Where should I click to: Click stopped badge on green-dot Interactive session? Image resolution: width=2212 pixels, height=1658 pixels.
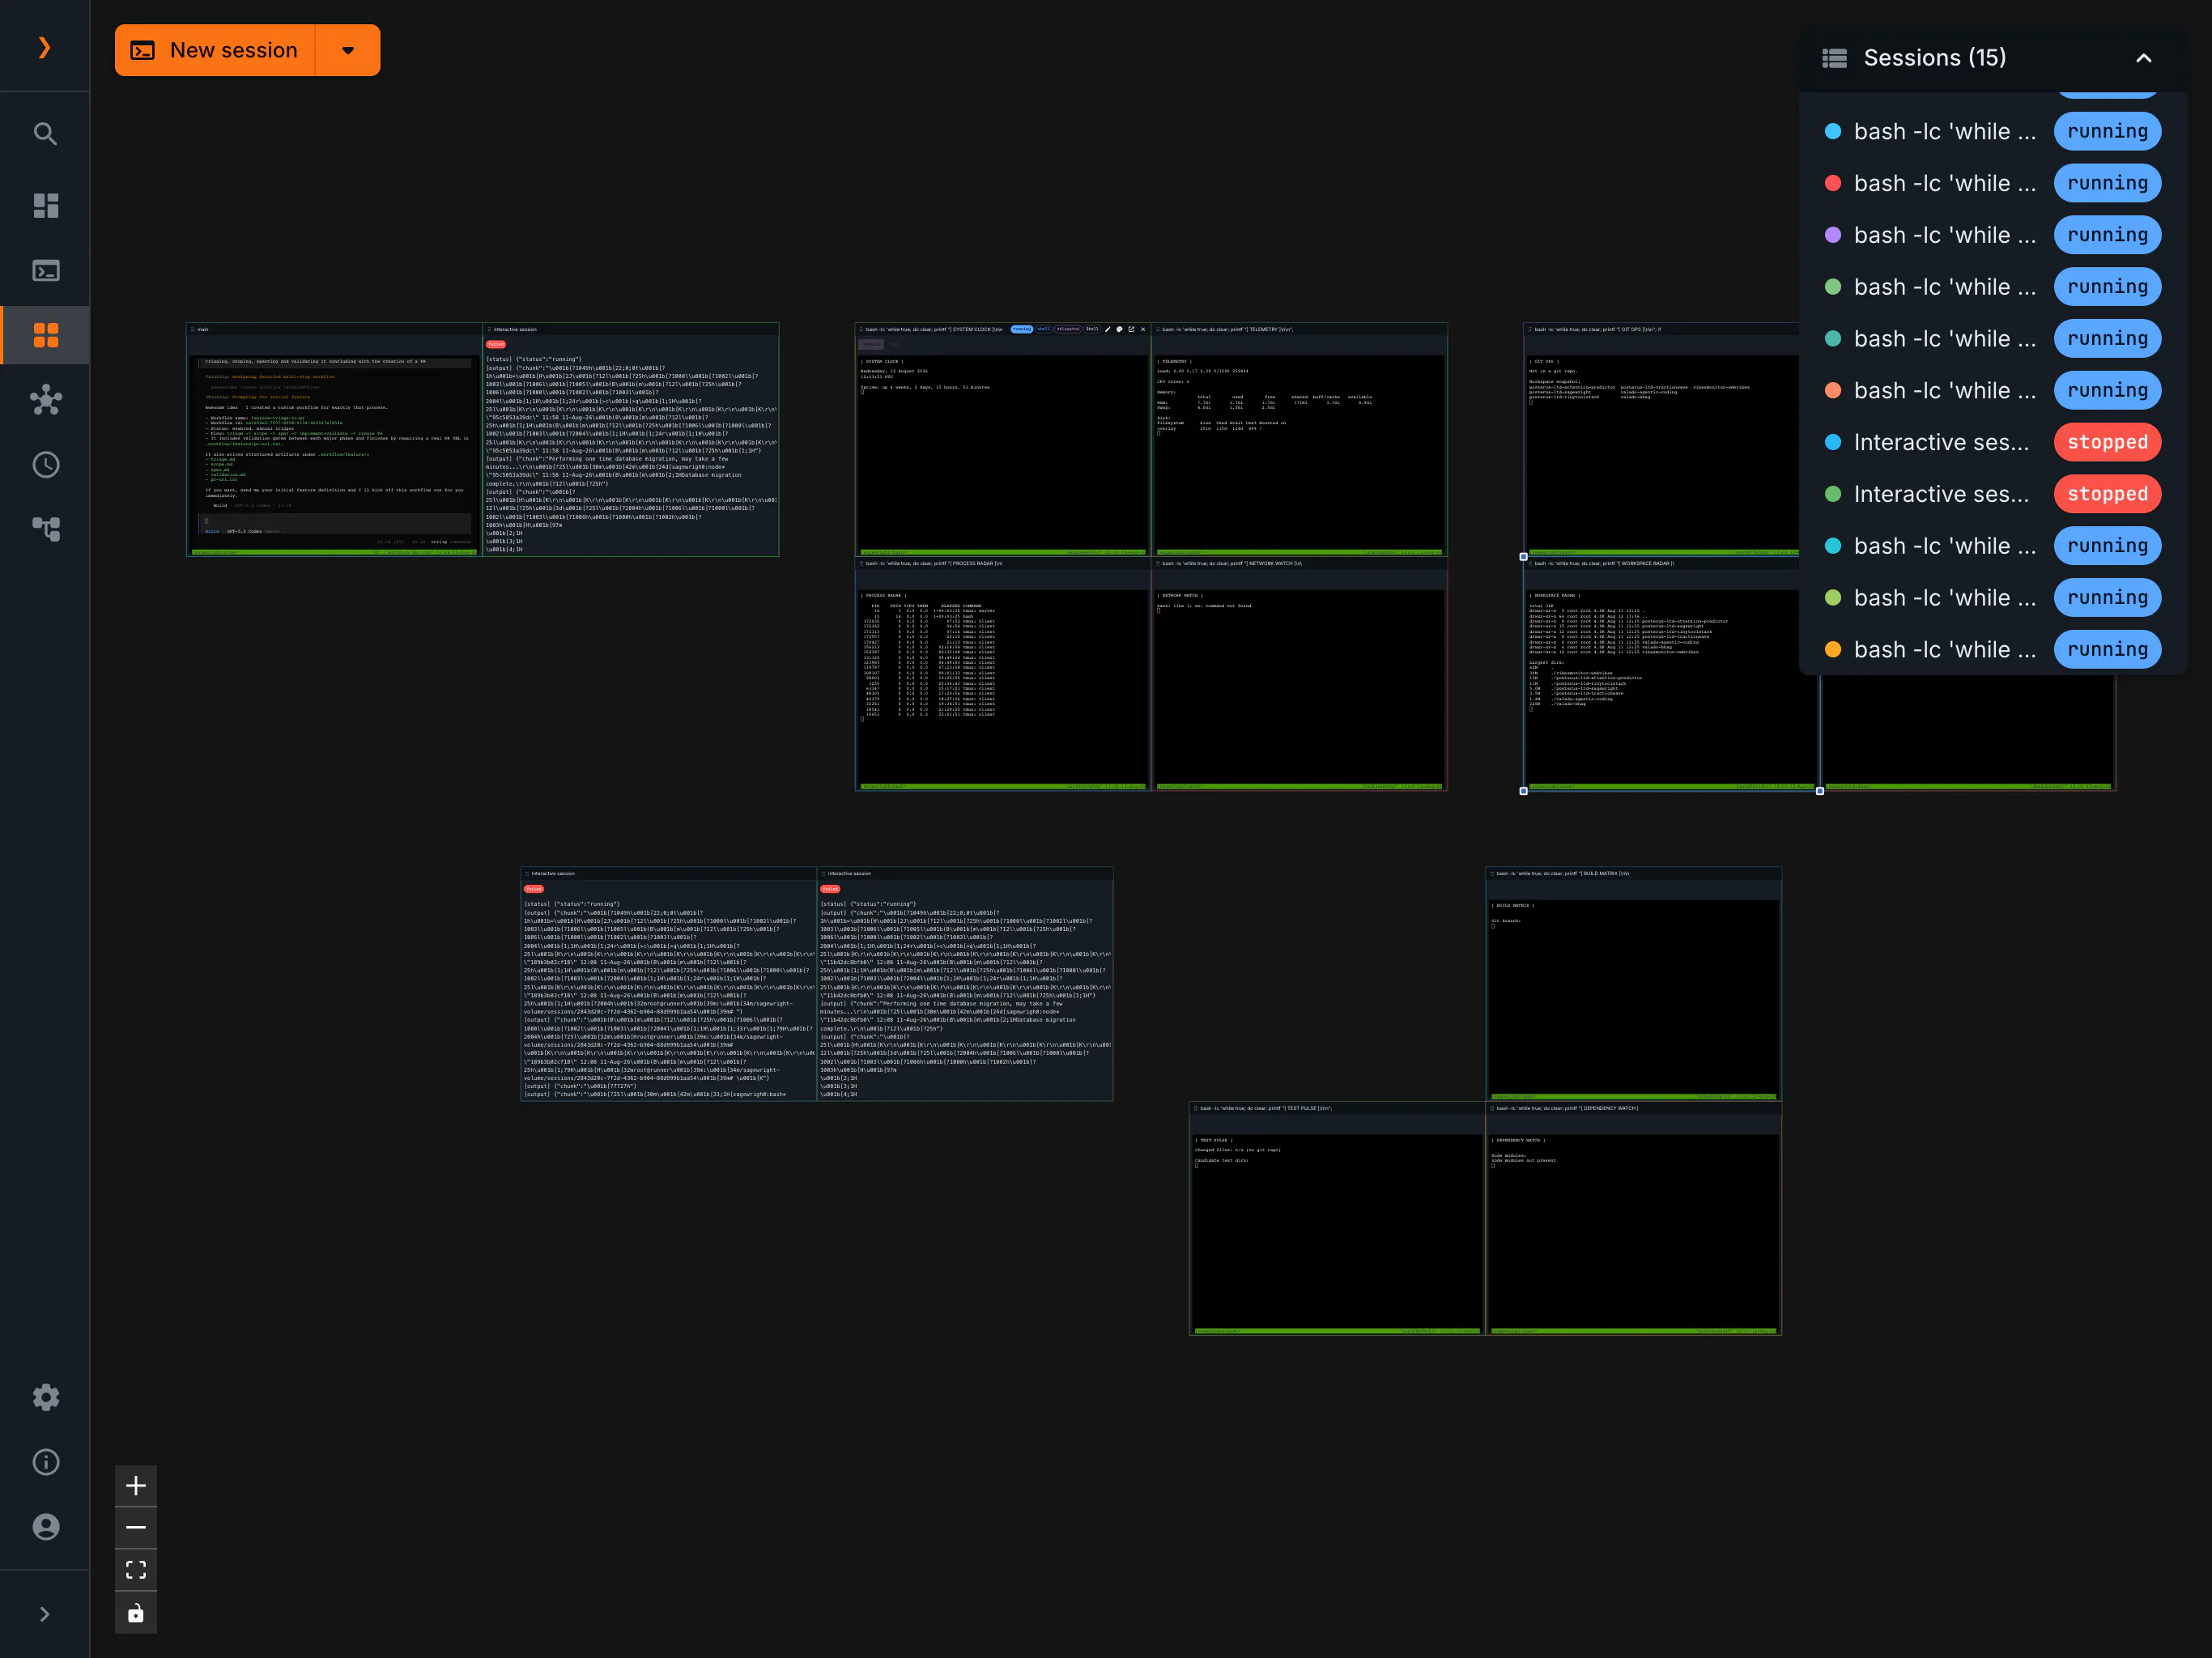[2107, 494]
